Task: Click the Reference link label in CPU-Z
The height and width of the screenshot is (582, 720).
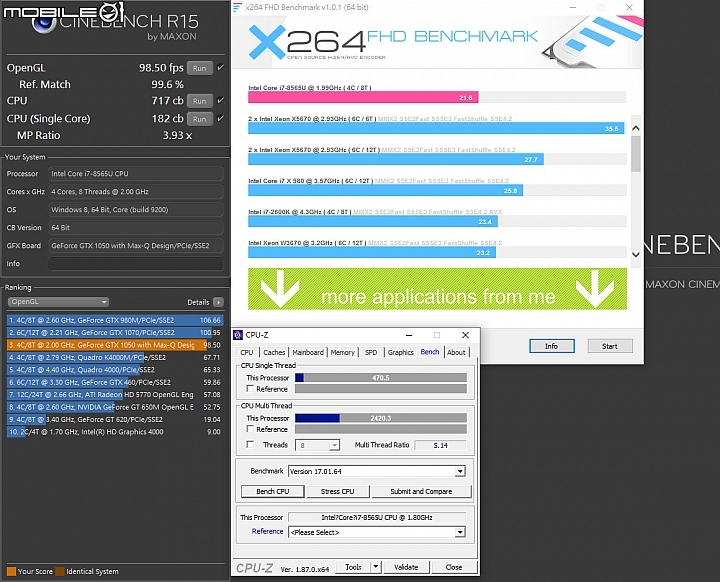Action: point(268,531)
